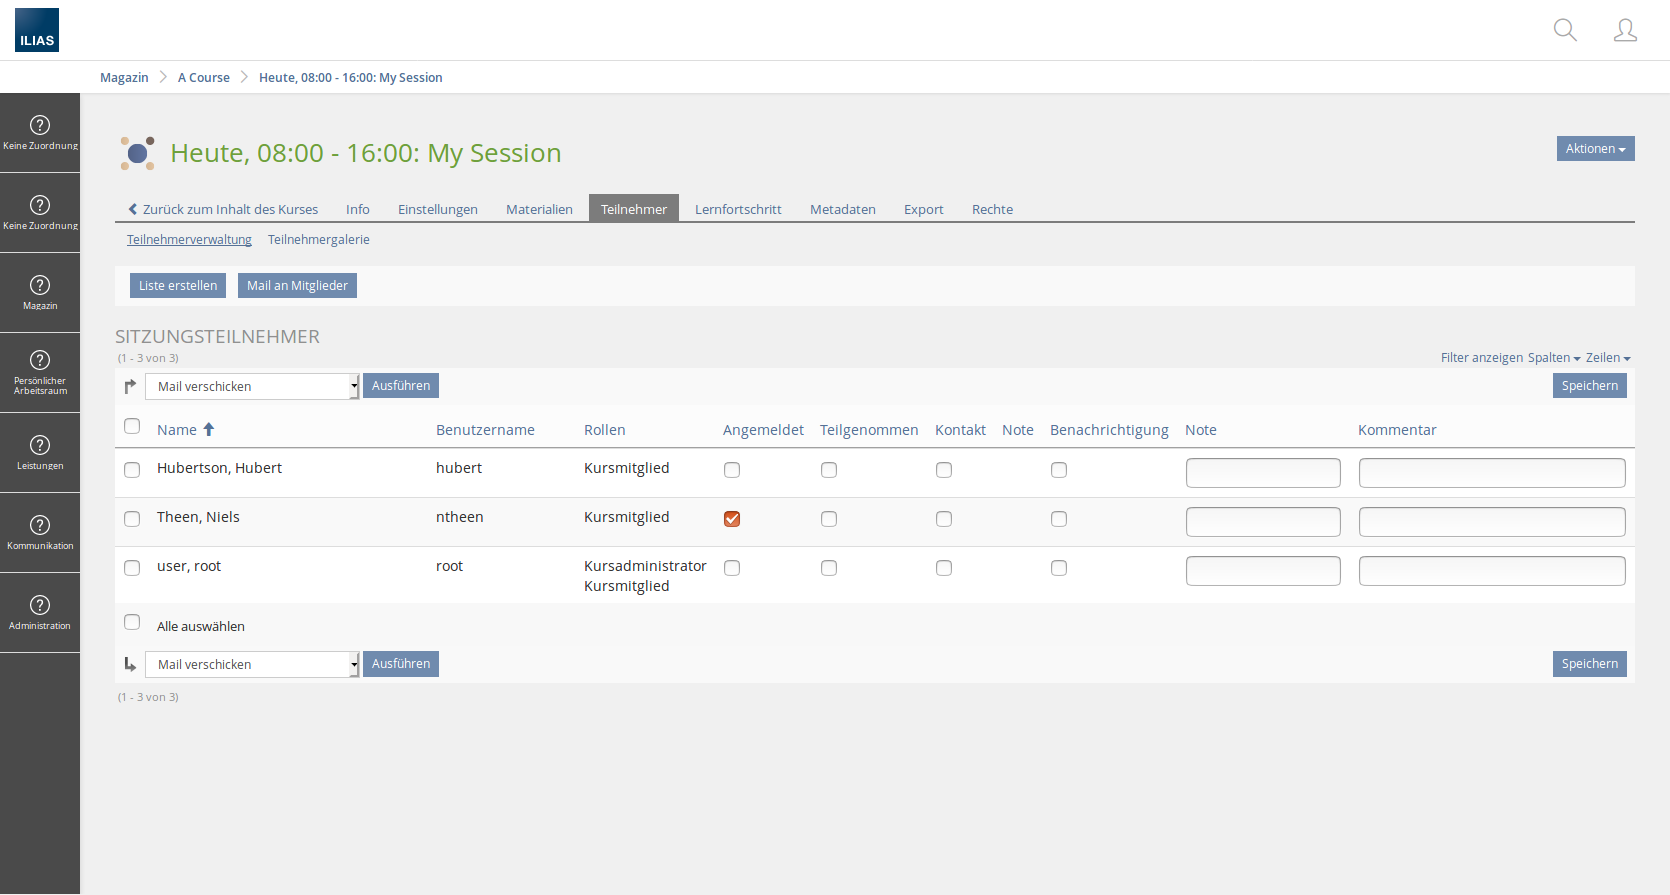Viewport: 1670px width, 895px height.
Task: Click the Kommentar field for user root
Action: (x=1491, y=571)
